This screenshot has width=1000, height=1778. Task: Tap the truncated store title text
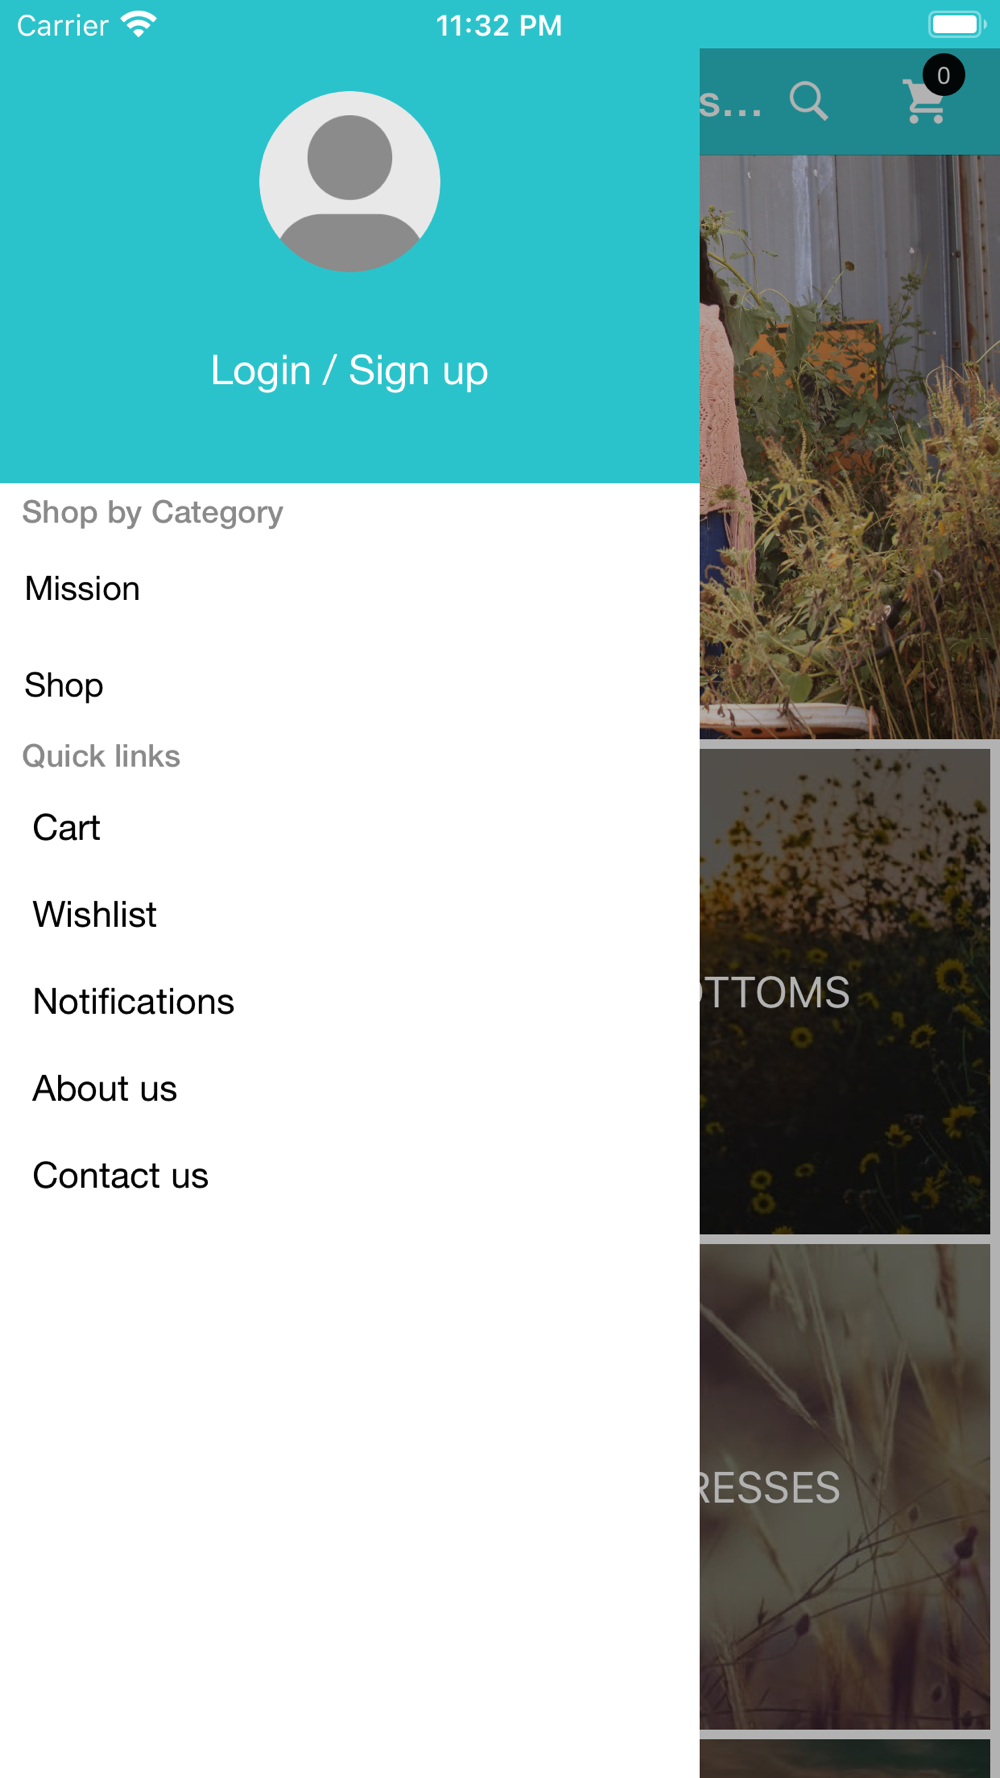[x=730, y=102]
